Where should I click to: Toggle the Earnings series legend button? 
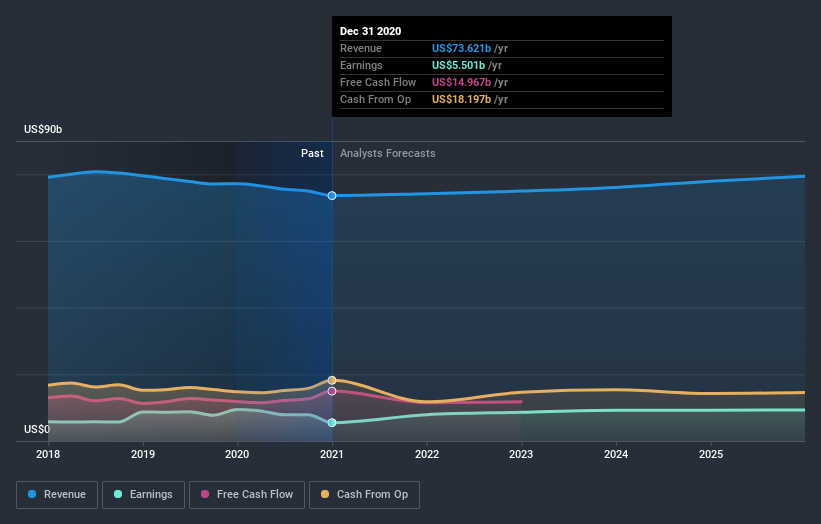point(143,495)
